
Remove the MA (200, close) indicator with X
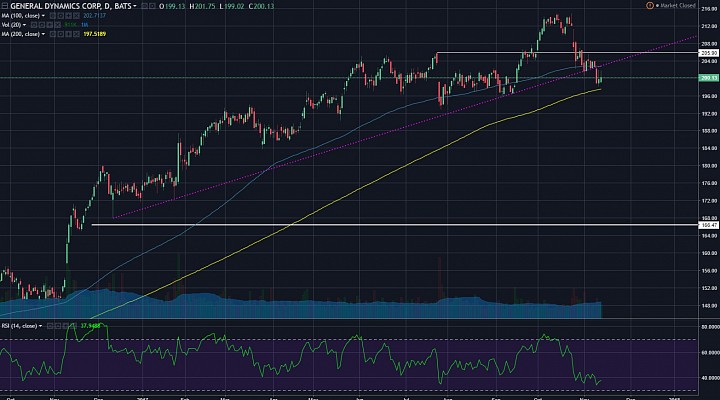[x=76, y=34]
